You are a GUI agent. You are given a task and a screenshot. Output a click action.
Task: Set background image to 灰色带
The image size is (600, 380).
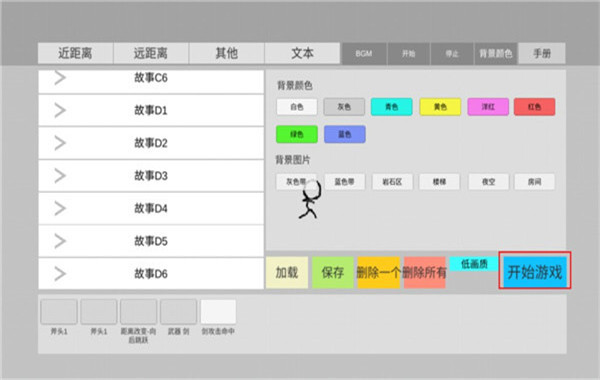coord(296,182)
